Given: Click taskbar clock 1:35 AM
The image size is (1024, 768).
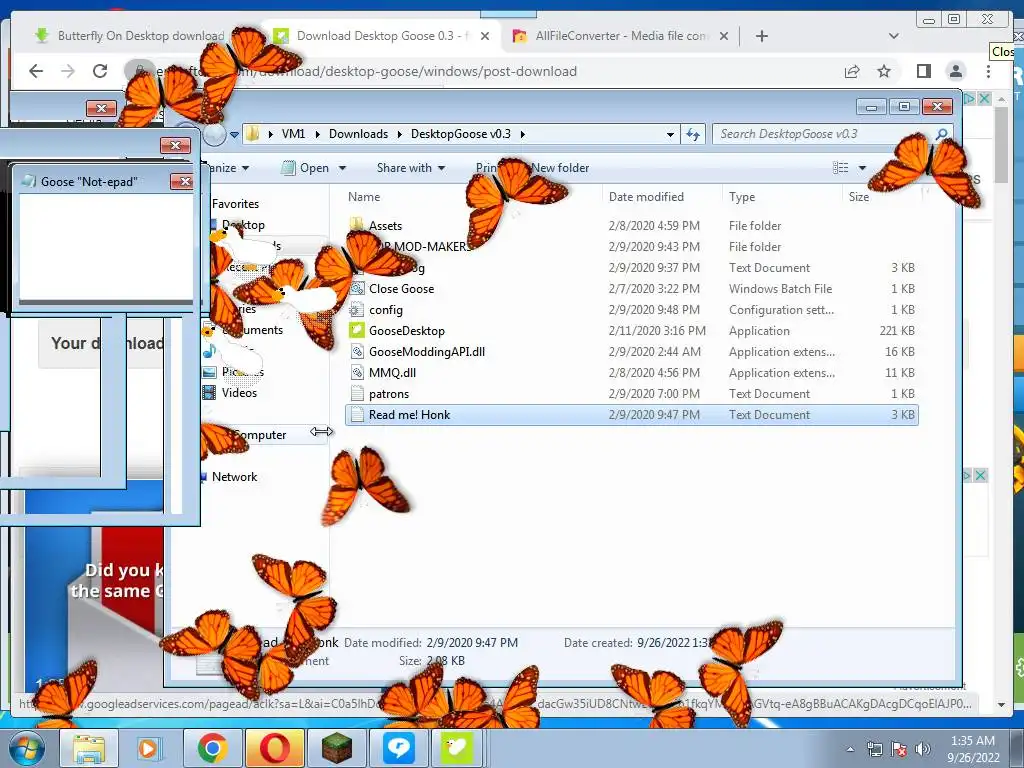Looking at the screenshot, I should point(973,741).
